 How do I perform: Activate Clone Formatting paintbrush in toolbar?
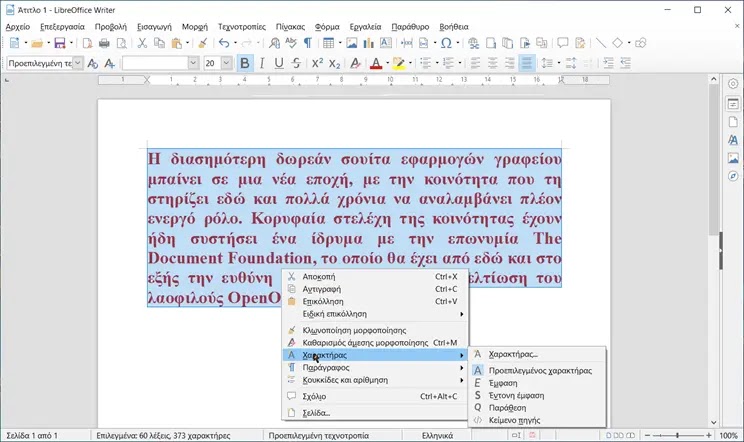click(203, 43)
